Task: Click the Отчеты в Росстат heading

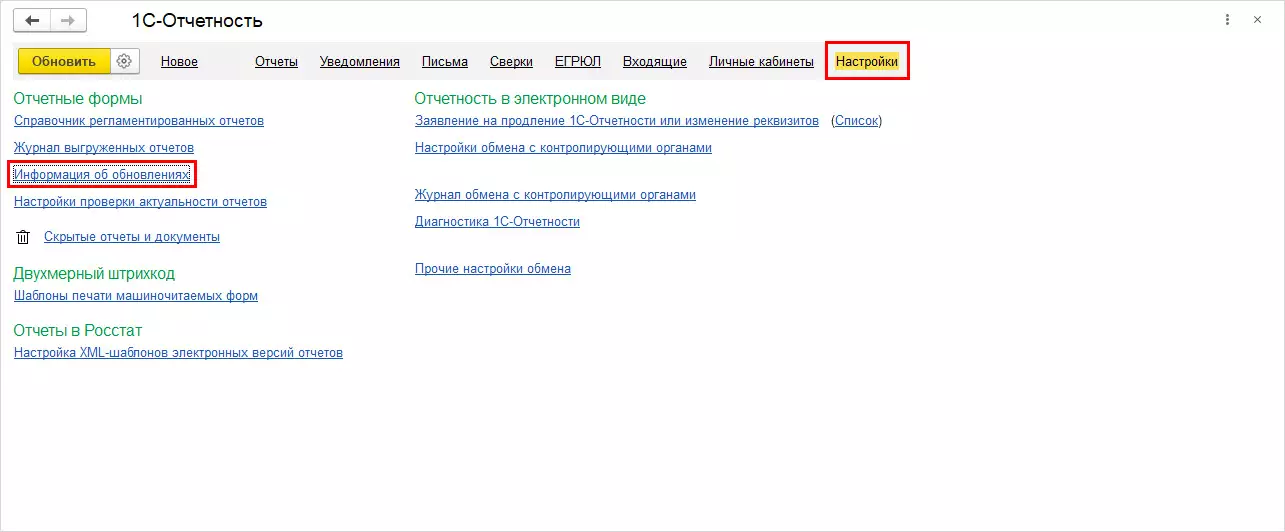Action: point(78,331)
